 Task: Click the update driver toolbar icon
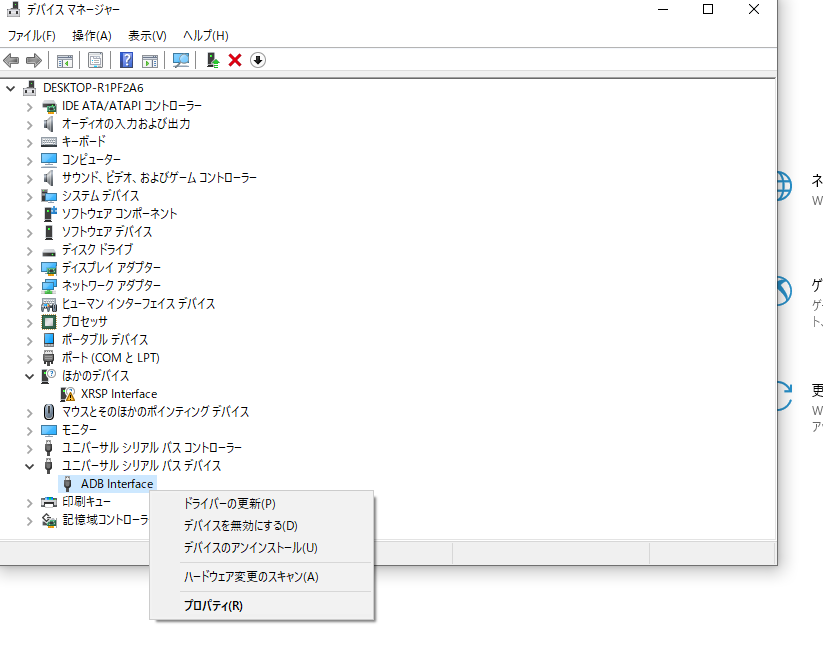click(x=212, y=60)
